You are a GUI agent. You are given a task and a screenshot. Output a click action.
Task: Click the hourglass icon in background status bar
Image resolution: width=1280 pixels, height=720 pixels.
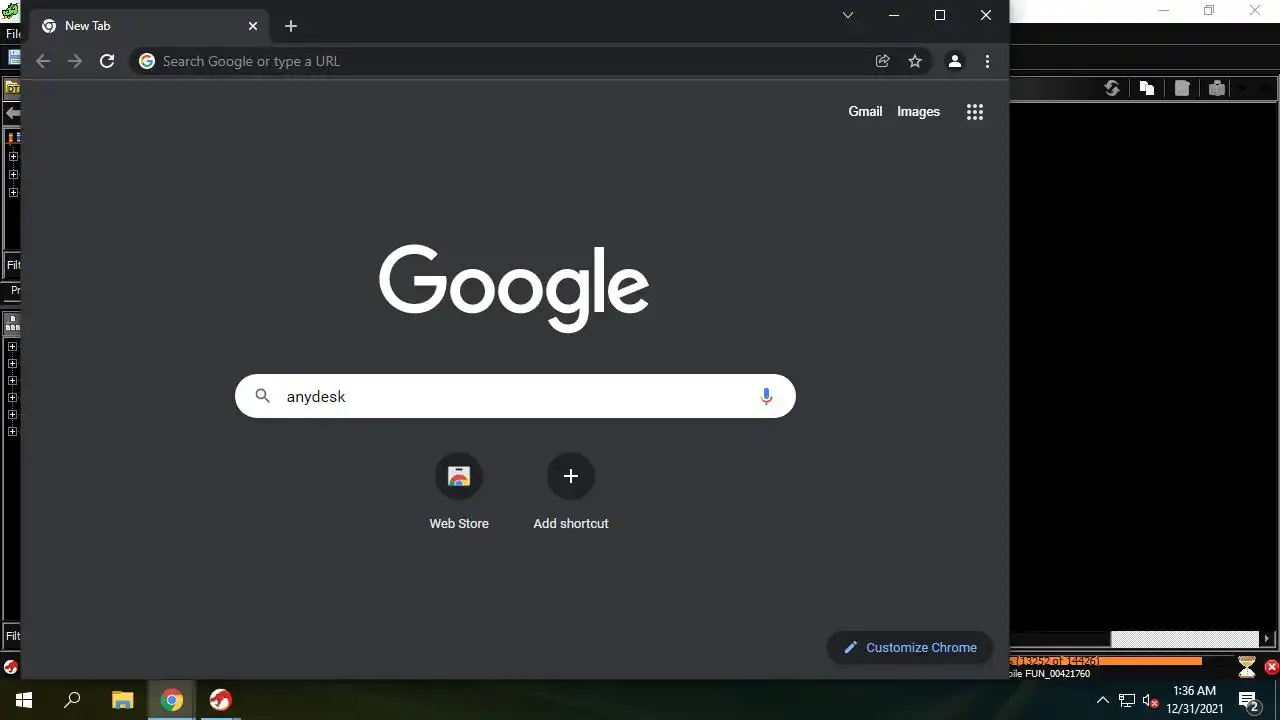coord(1246,666)
